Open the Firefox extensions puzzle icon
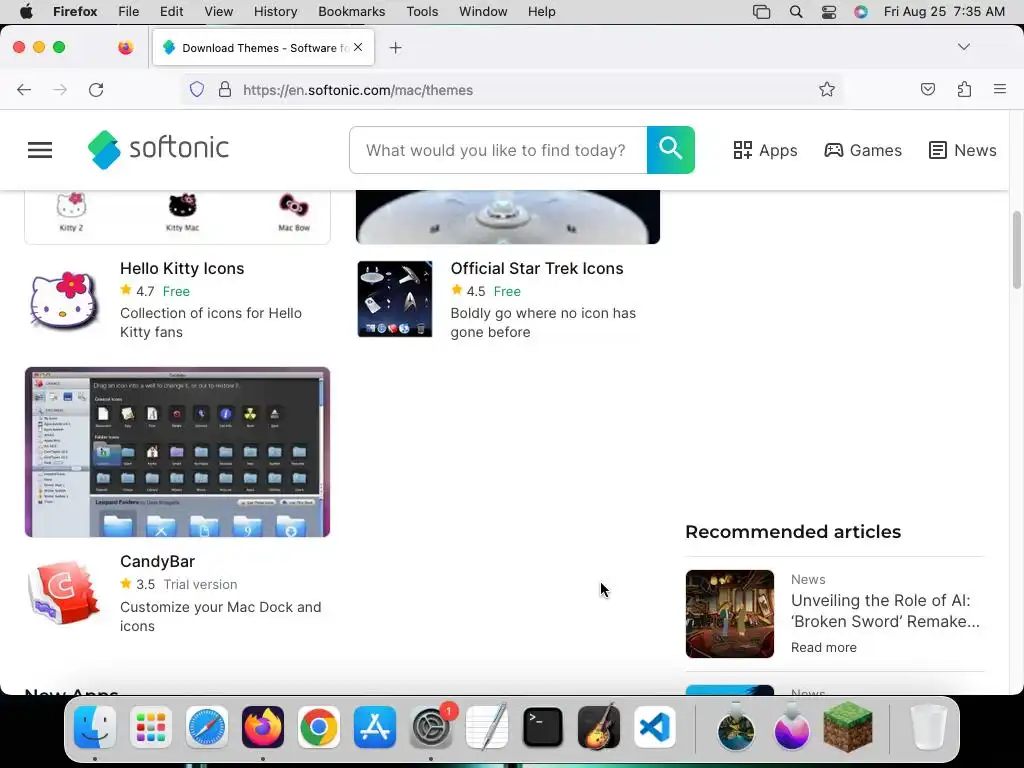1024x768 pixels. point(964,89)
